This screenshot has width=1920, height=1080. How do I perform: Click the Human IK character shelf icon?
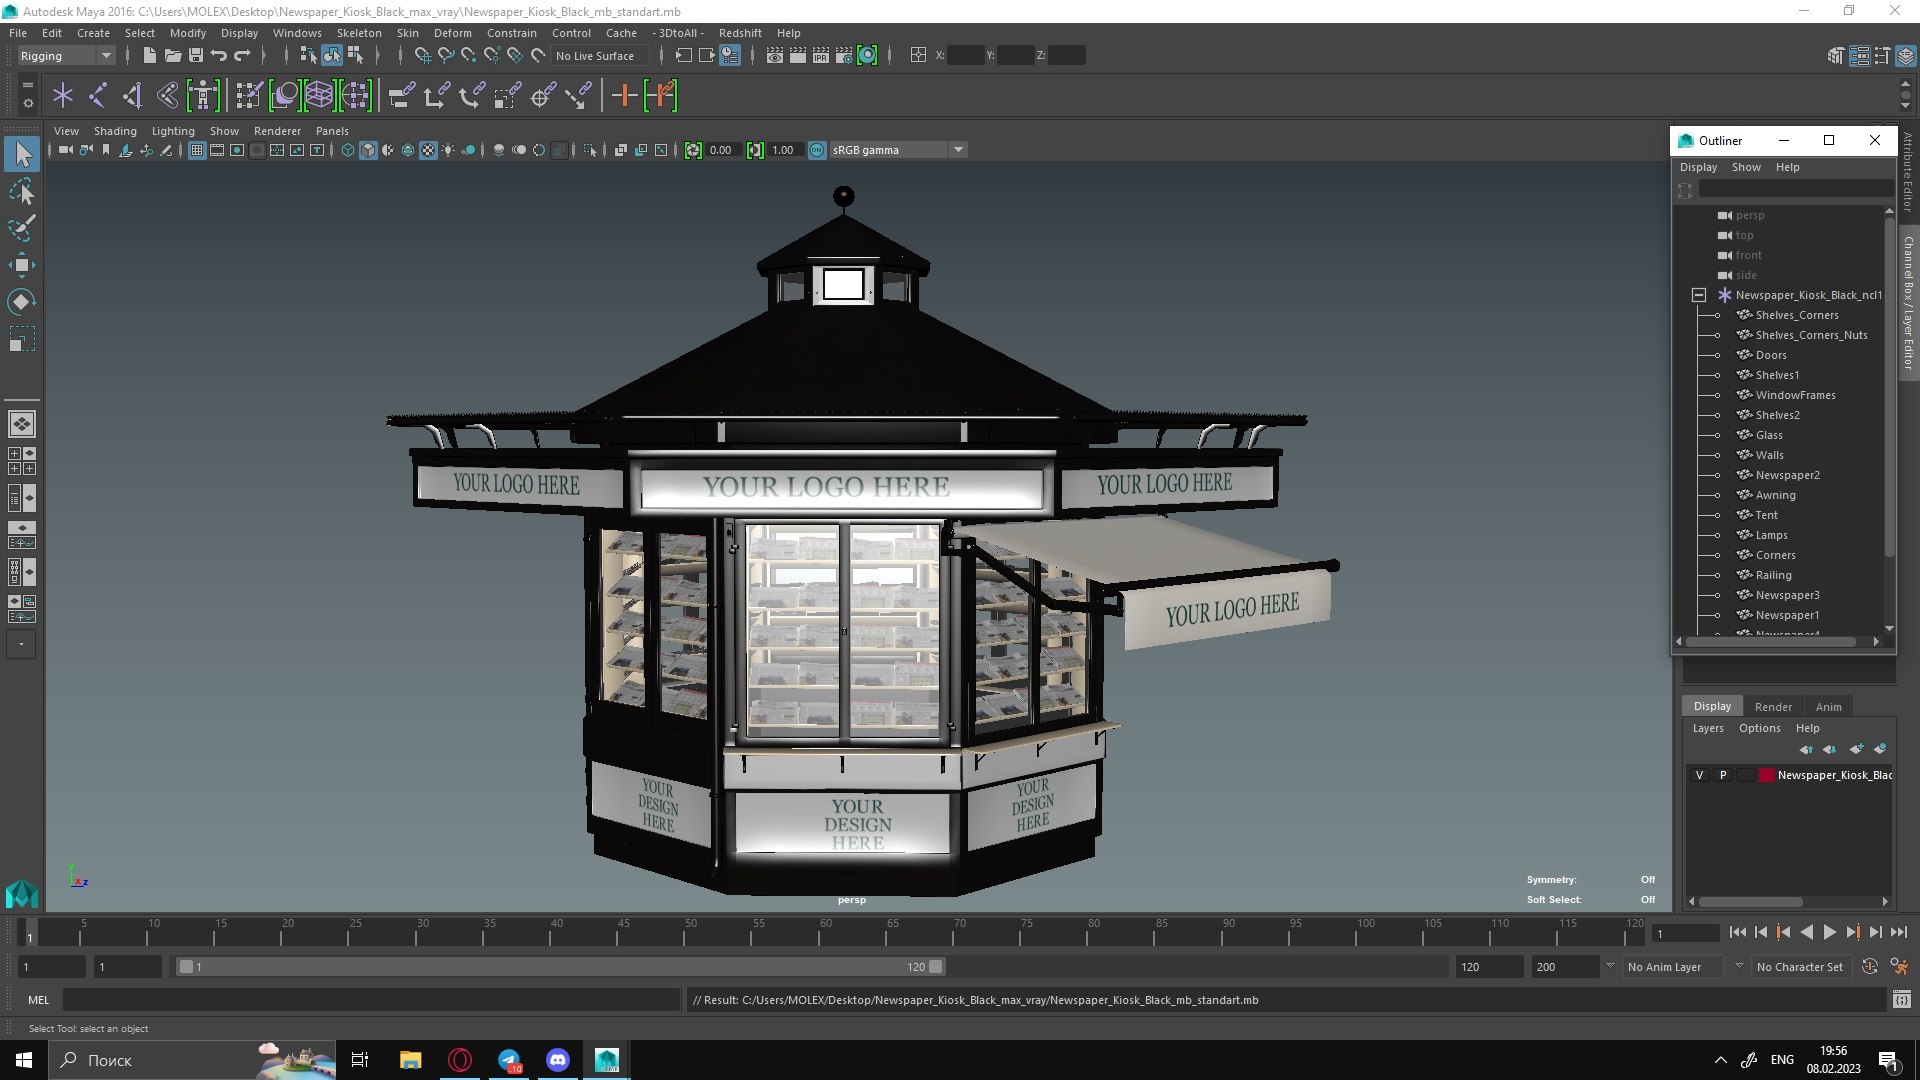(203, 96)
